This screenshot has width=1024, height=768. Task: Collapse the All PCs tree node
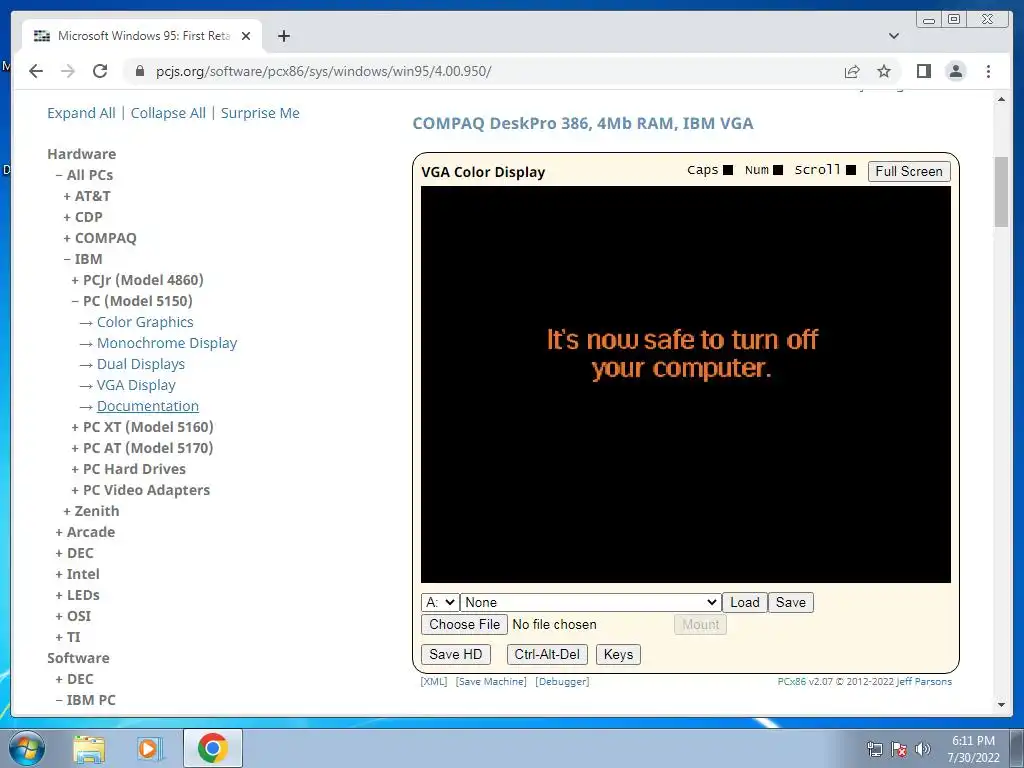[x=84, y=175]
